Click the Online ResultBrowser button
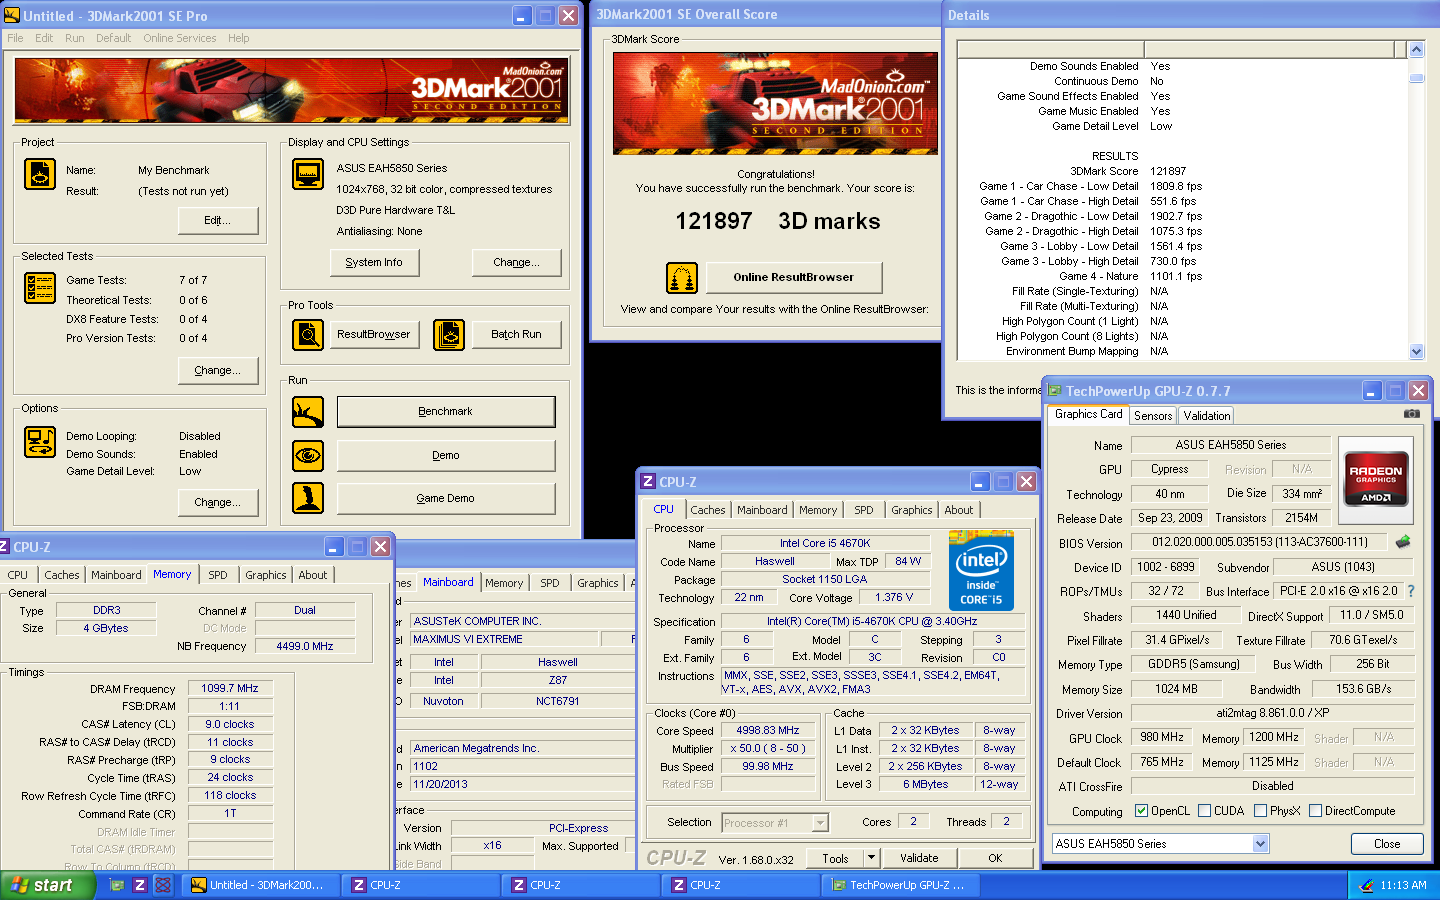1440x900 pixels. point(794,277)
